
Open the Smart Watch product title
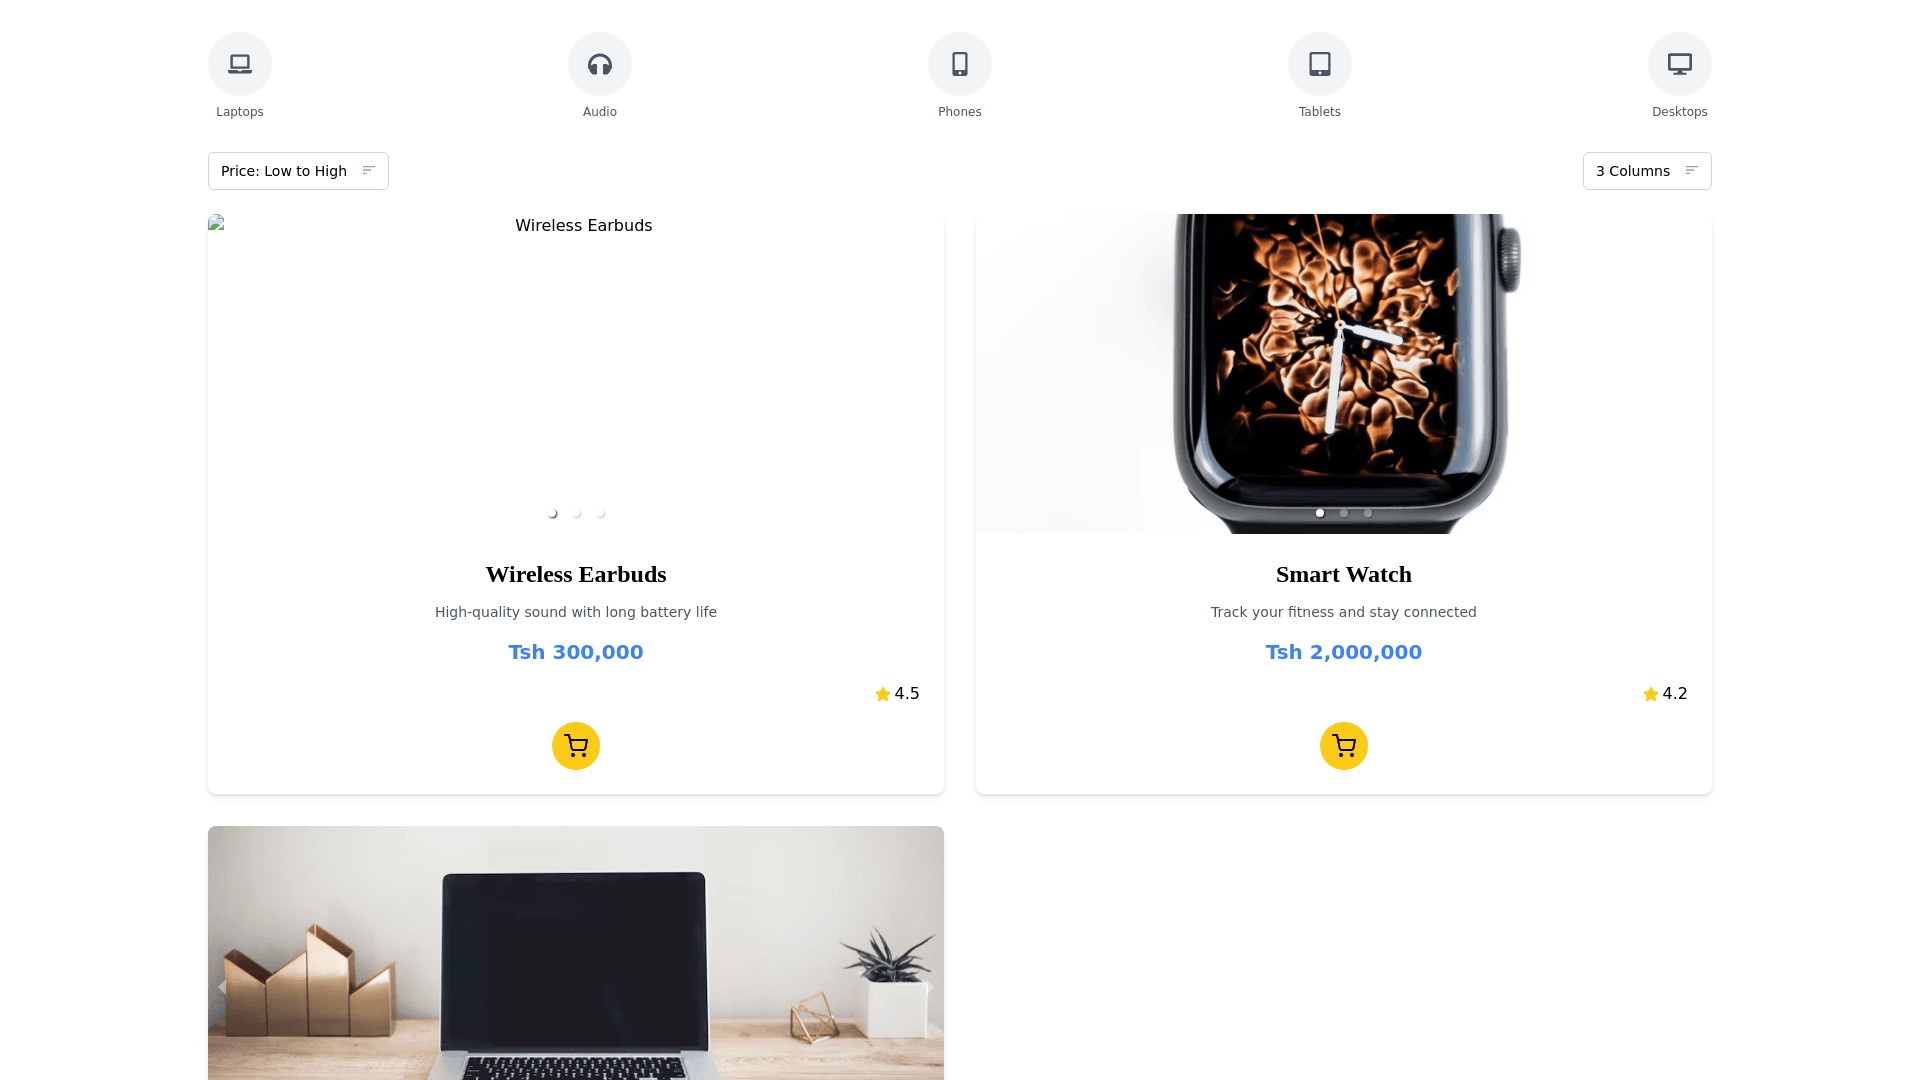[1344, 575]
